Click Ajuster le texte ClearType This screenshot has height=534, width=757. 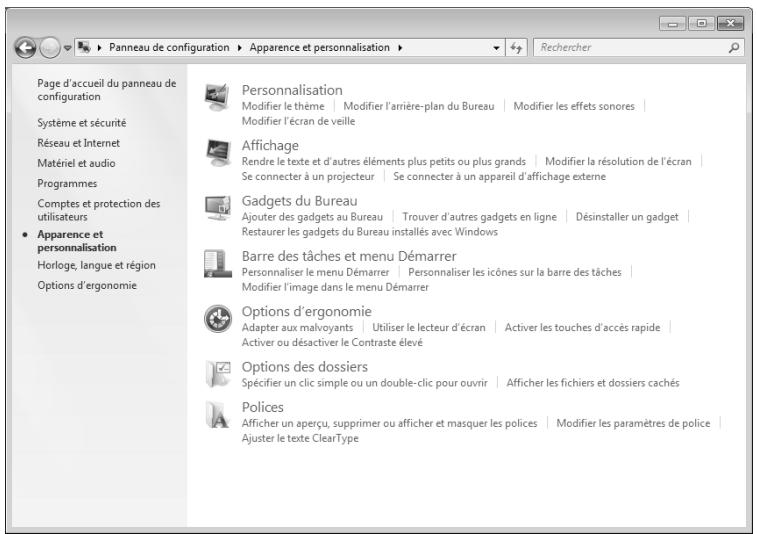tap(300, 438)
